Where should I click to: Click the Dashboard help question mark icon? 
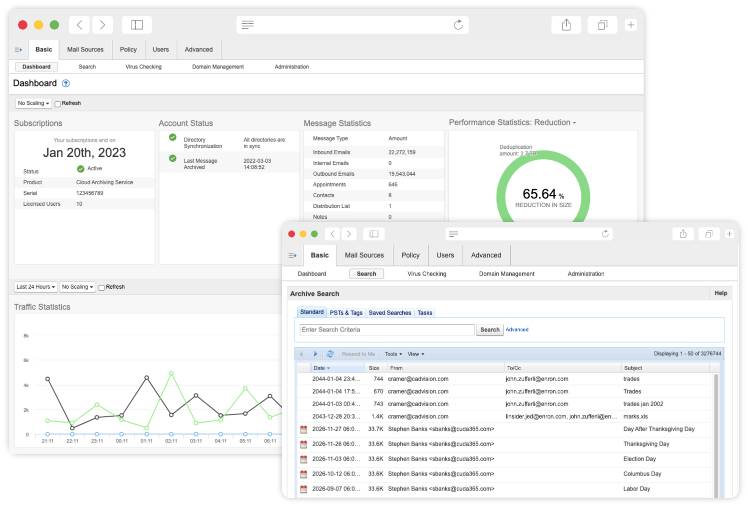point(66,84)
